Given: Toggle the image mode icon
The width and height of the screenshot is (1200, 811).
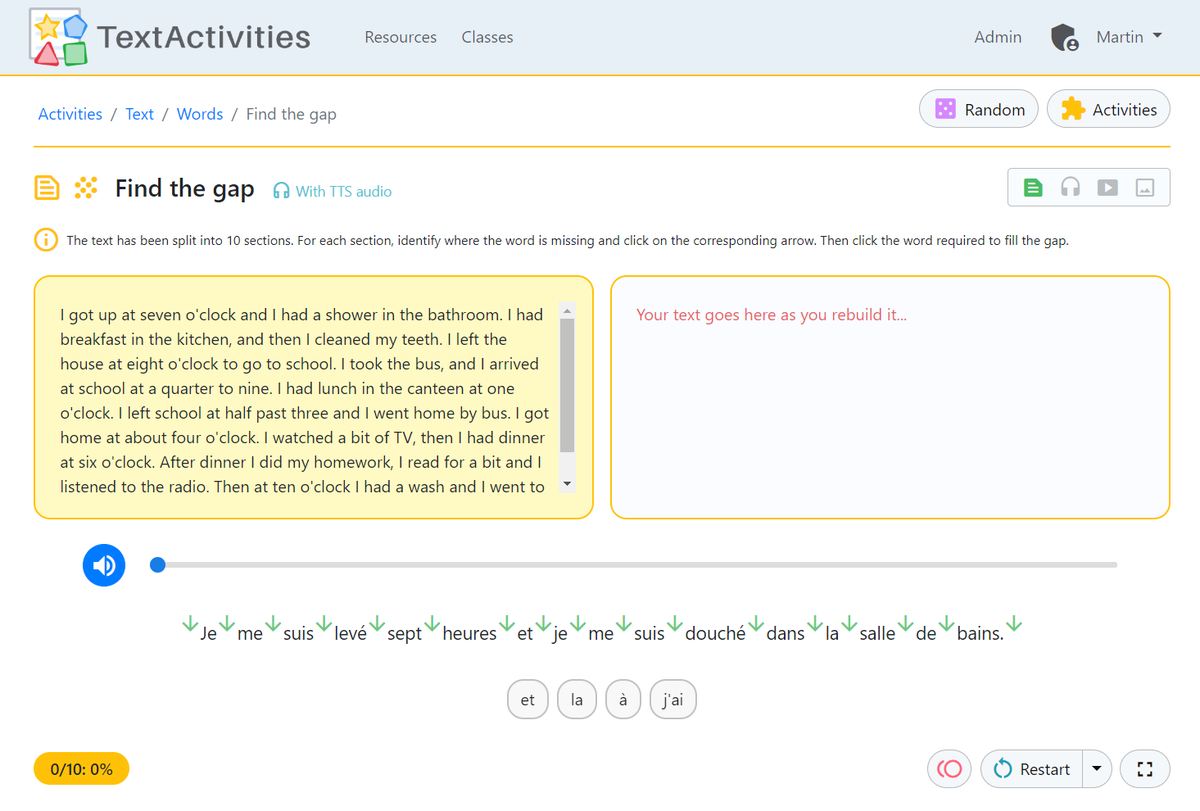Looking at the screenshot, I should 1146,187.
